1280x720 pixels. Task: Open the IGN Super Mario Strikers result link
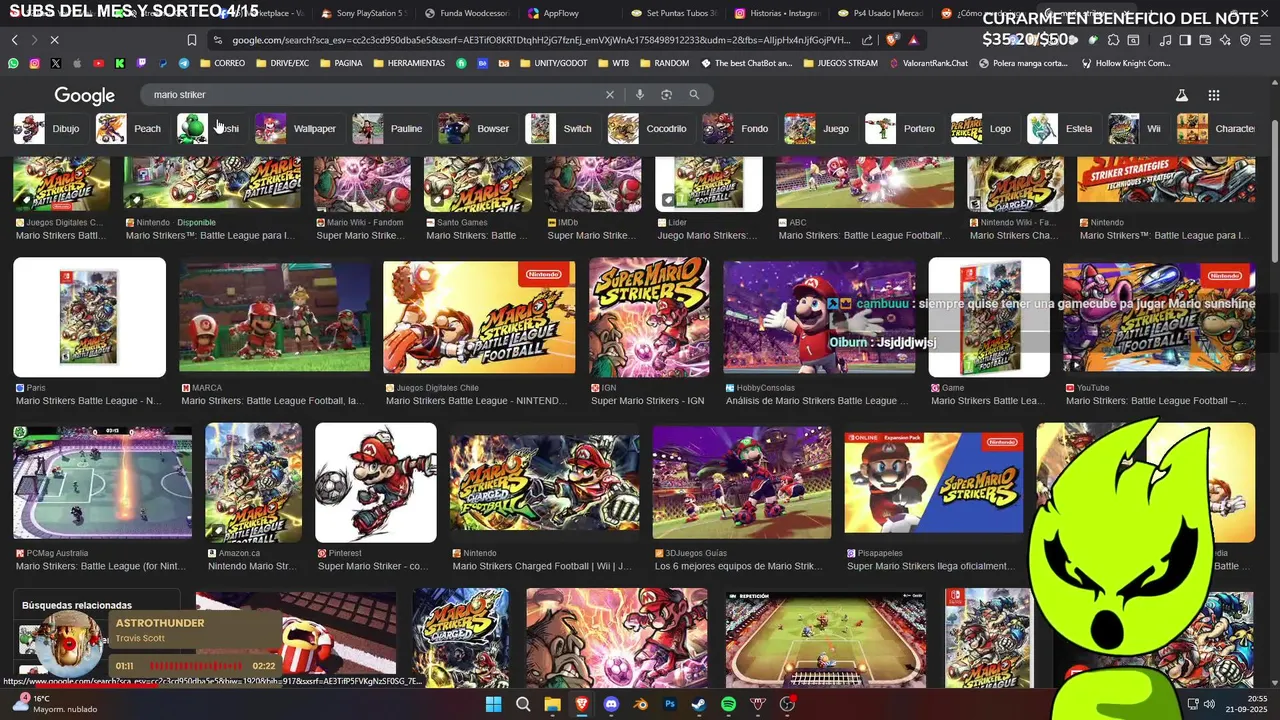pyautogui.click(x=647, y=401)
